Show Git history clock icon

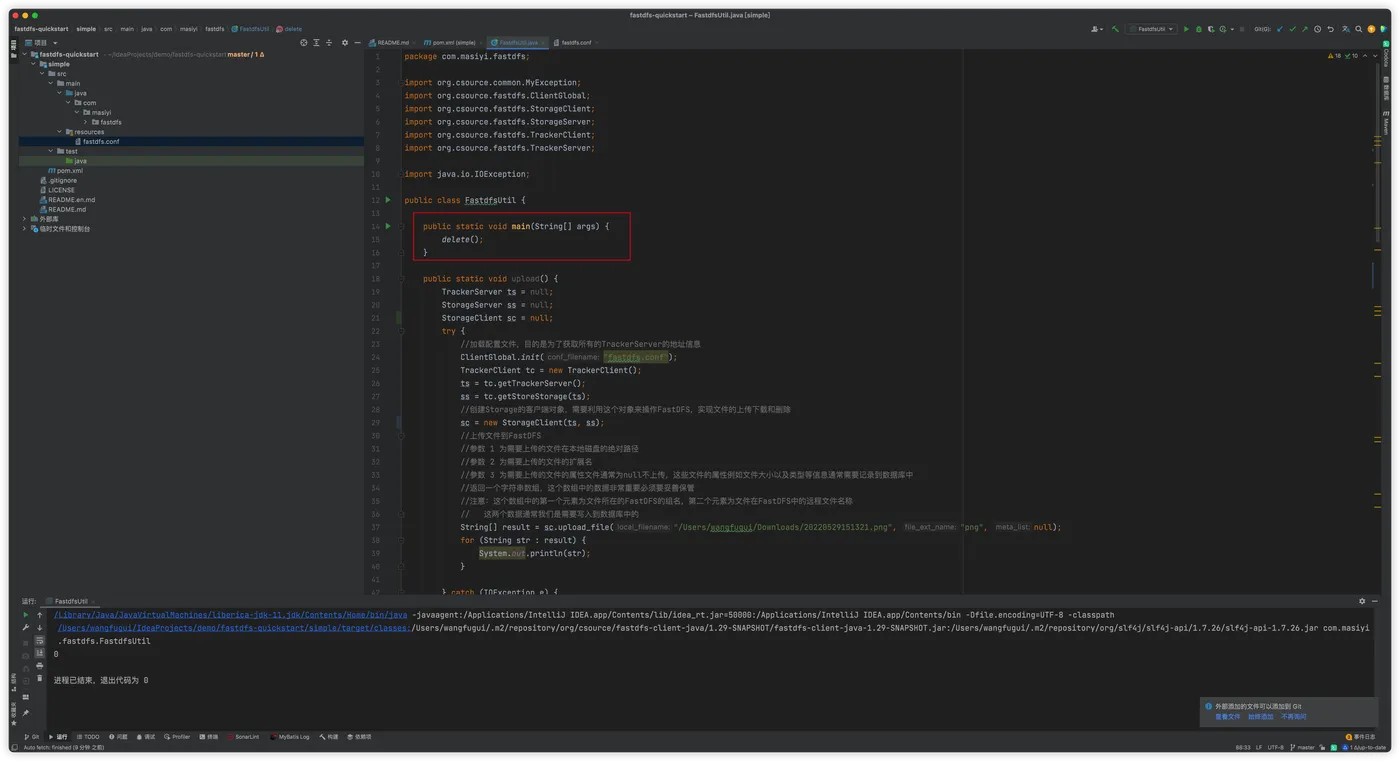tap(1317, 29)
